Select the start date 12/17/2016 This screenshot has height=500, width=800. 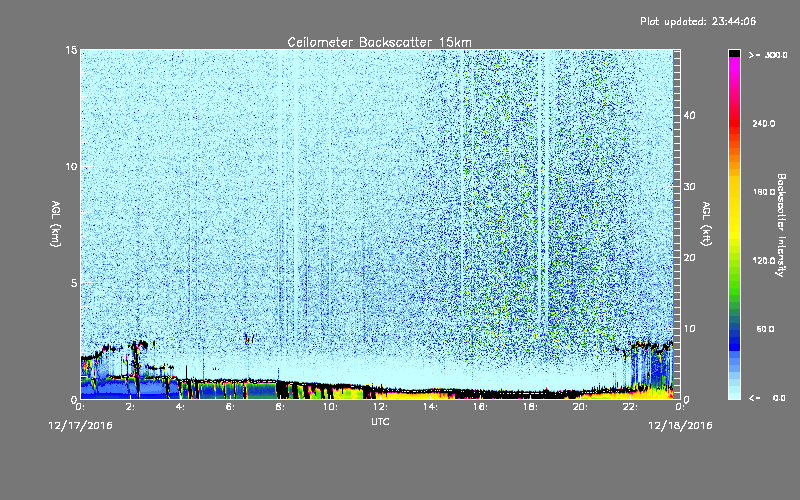click(80, 426)
